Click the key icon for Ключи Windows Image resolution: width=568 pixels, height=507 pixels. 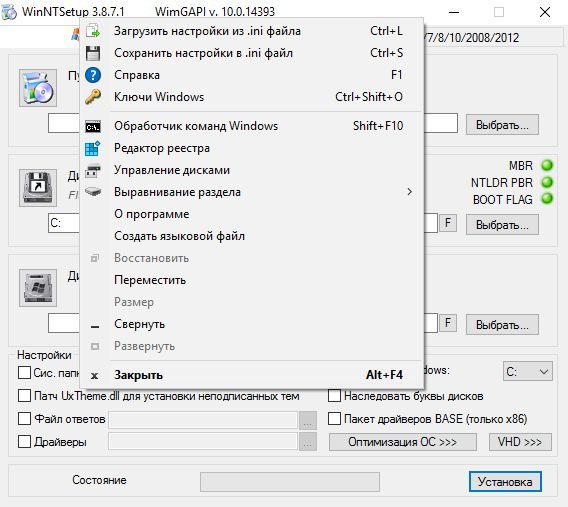pos(93,97)
